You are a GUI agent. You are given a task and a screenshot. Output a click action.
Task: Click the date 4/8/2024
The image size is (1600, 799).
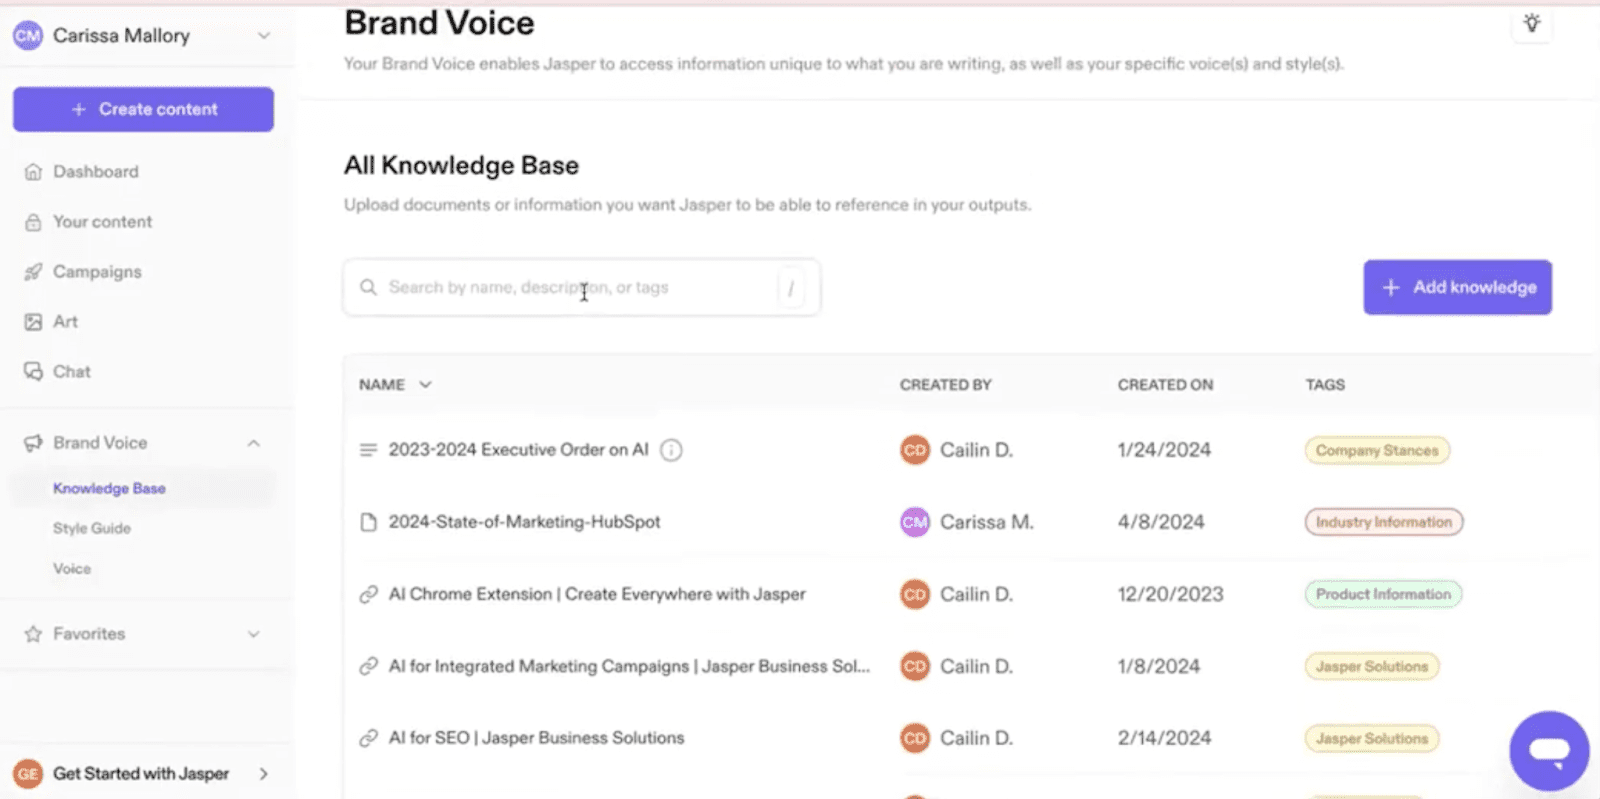[x=1161, y=522]
